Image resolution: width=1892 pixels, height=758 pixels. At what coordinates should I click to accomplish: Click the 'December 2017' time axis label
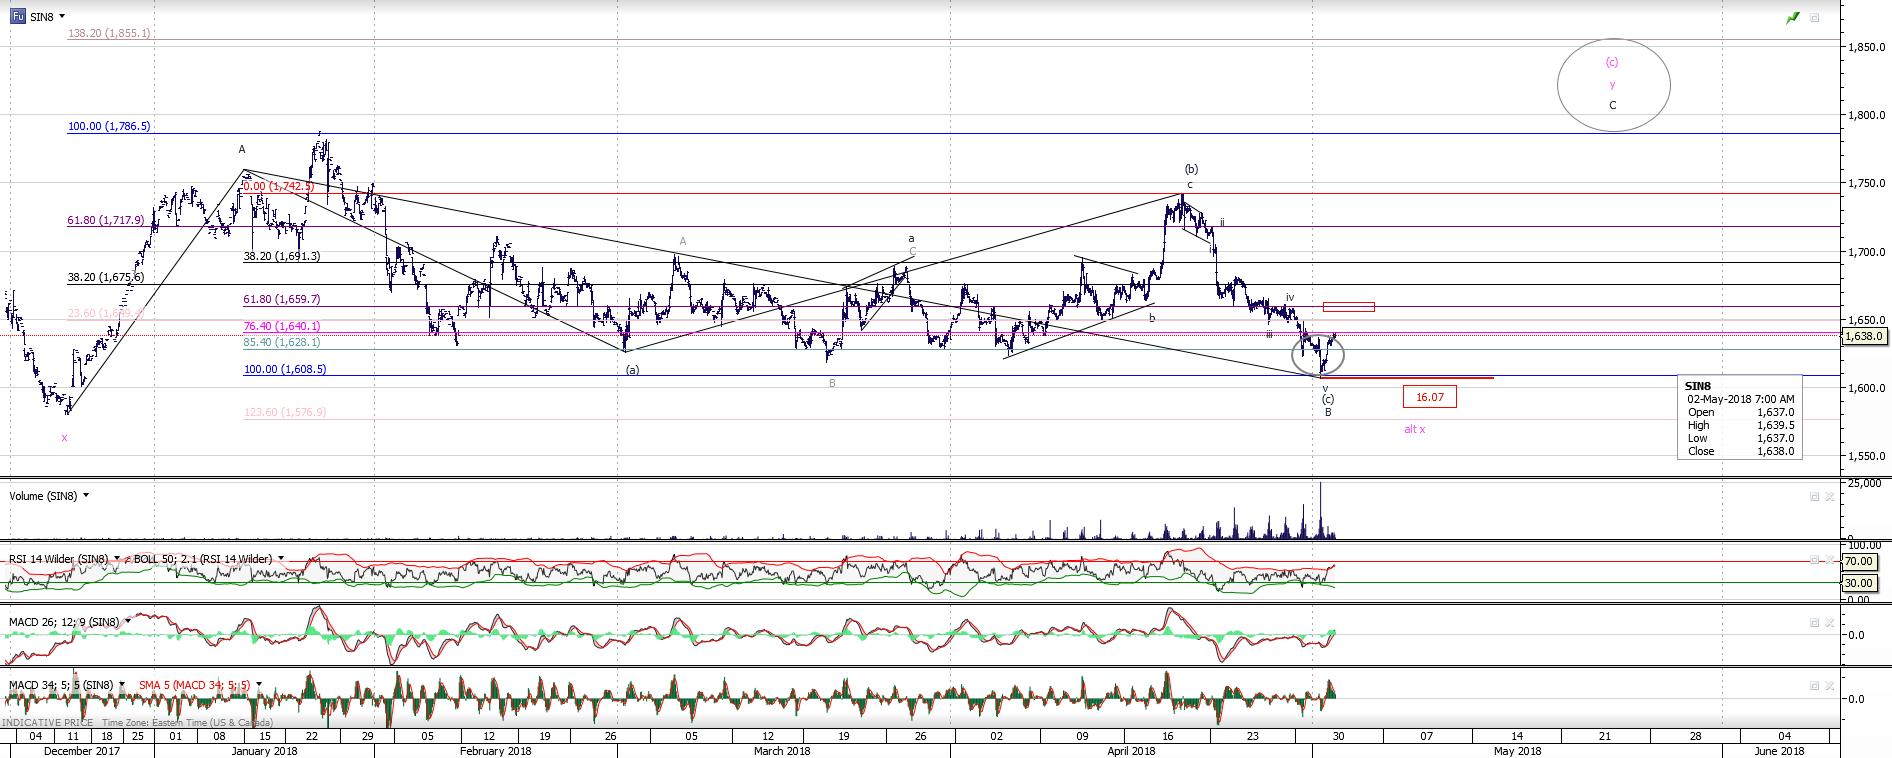coord(82,751)
